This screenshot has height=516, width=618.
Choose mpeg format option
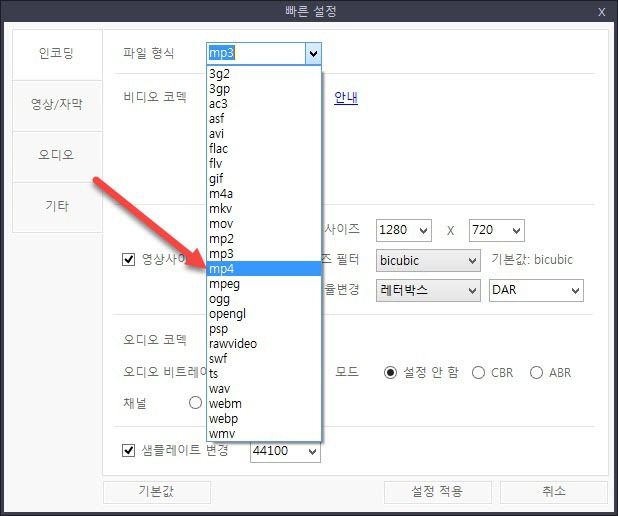pyautogui.click(x=264, y=283)
